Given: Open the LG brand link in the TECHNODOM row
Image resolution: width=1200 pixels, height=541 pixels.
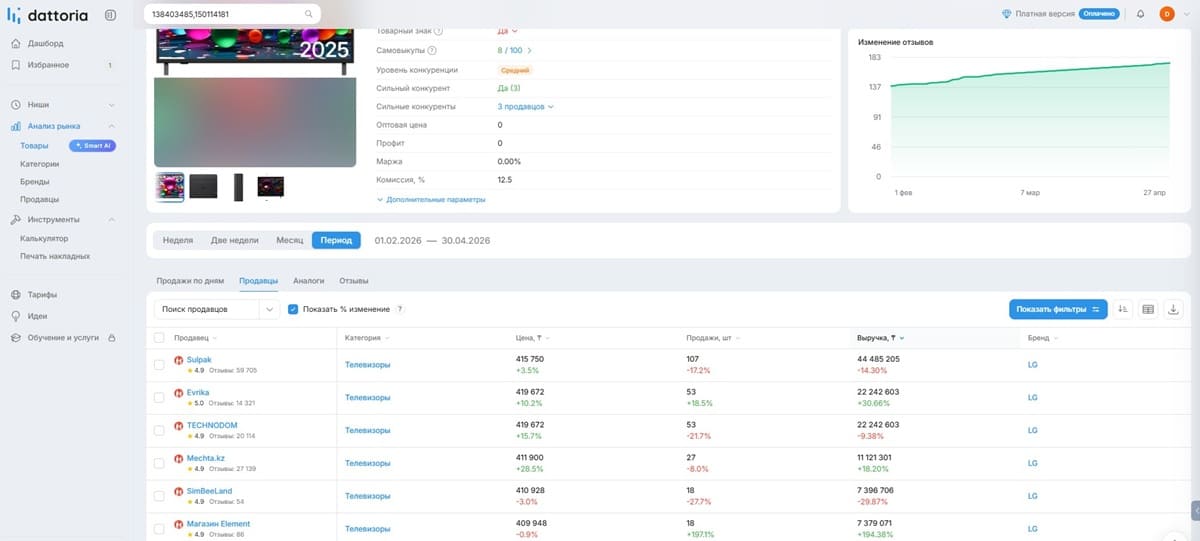Looking at the screenshot, I should tap(1033, 430).
